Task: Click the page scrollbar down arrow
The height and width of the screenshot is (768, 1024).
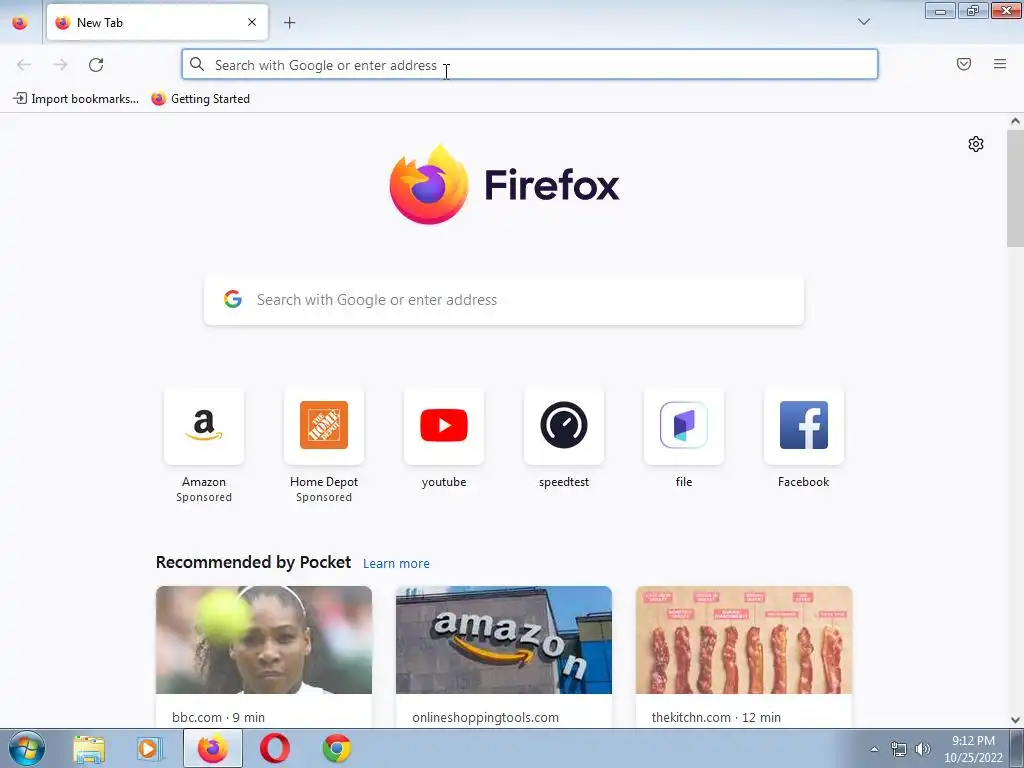Action: click(1015, 720)
